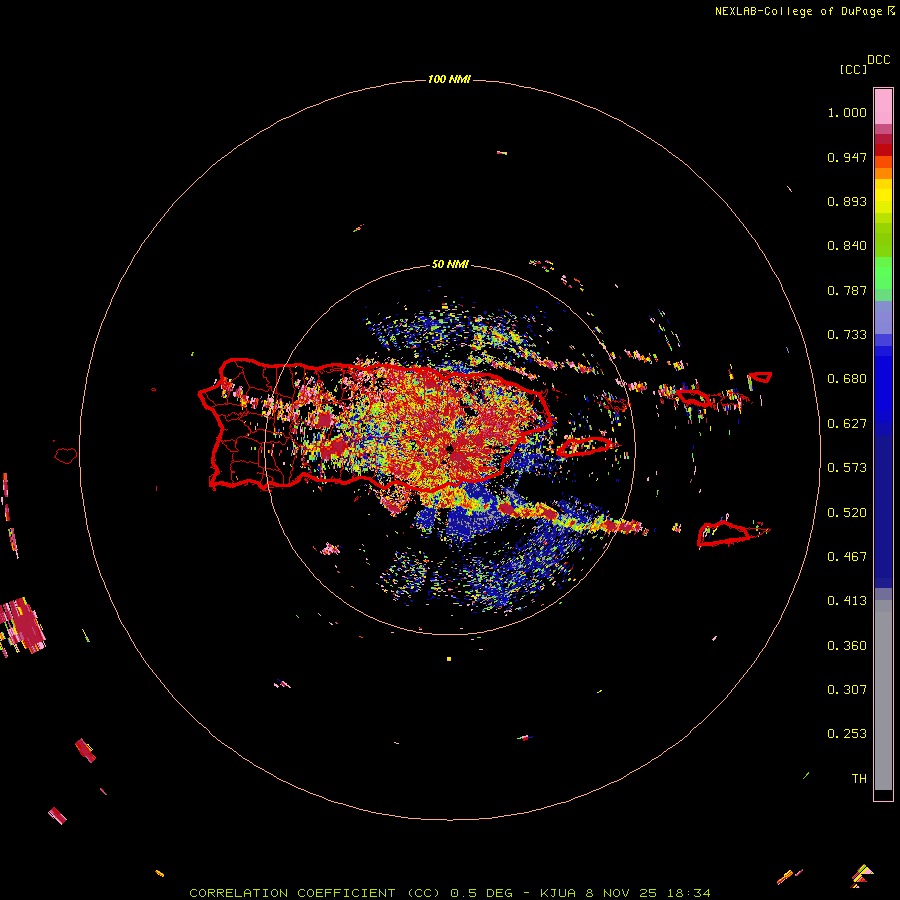Pick the gray segment of the color bar
This screenshot has width=900, height=900.
pyautogui.click(x=883, y=695)
